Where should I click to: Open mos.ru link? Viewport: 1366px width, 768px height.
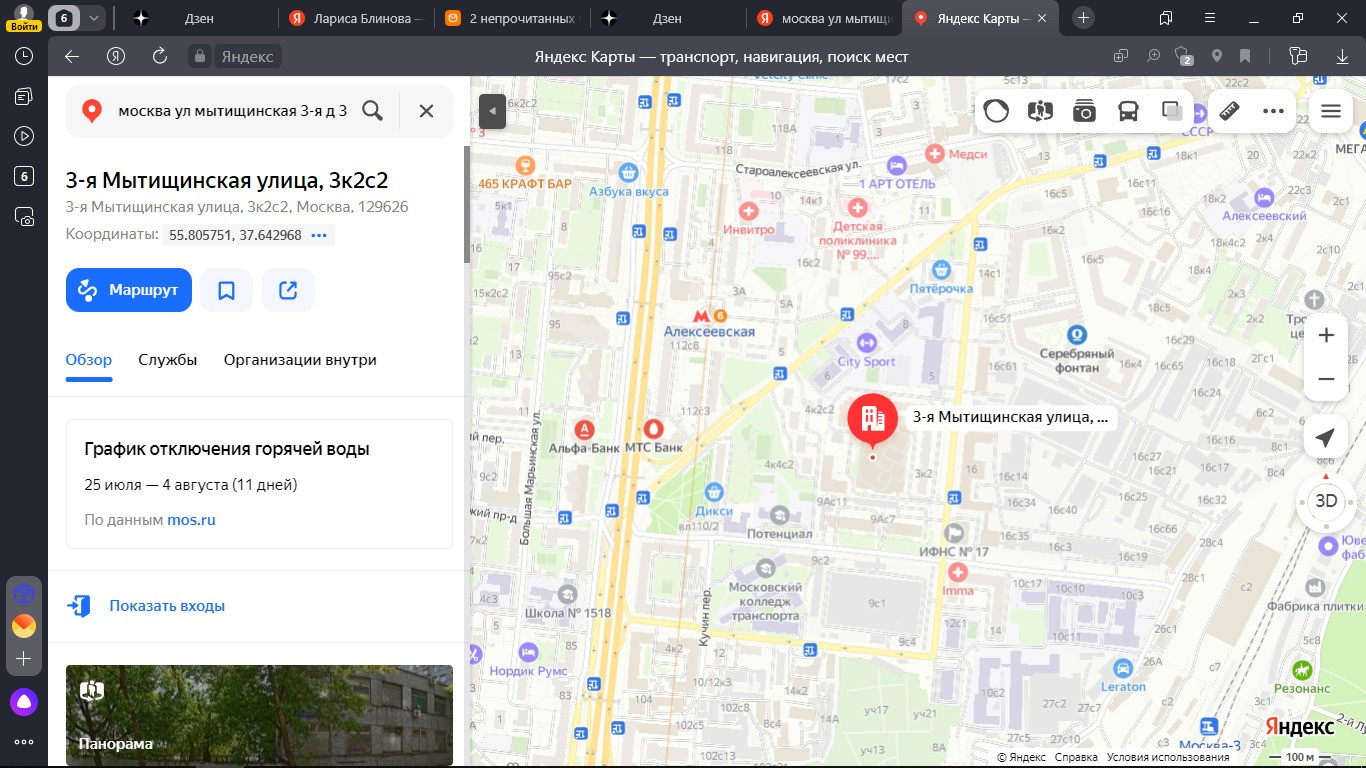pos(191,520)
